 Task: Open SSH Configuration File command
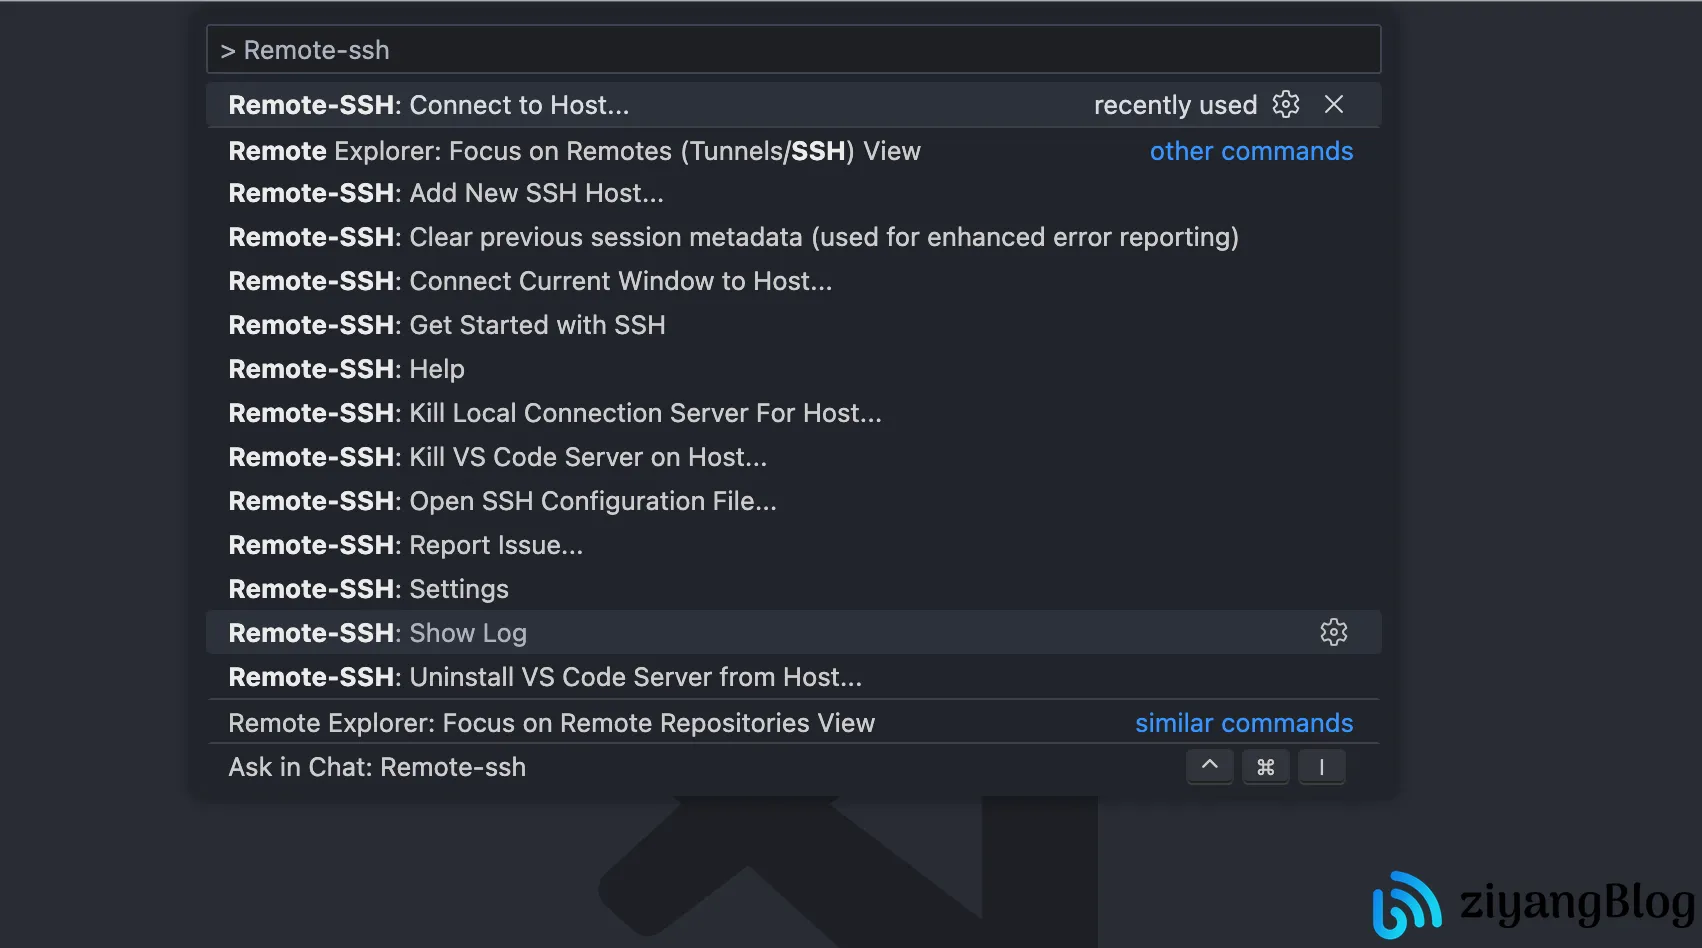pyautogui.click(x=502, y=501)
